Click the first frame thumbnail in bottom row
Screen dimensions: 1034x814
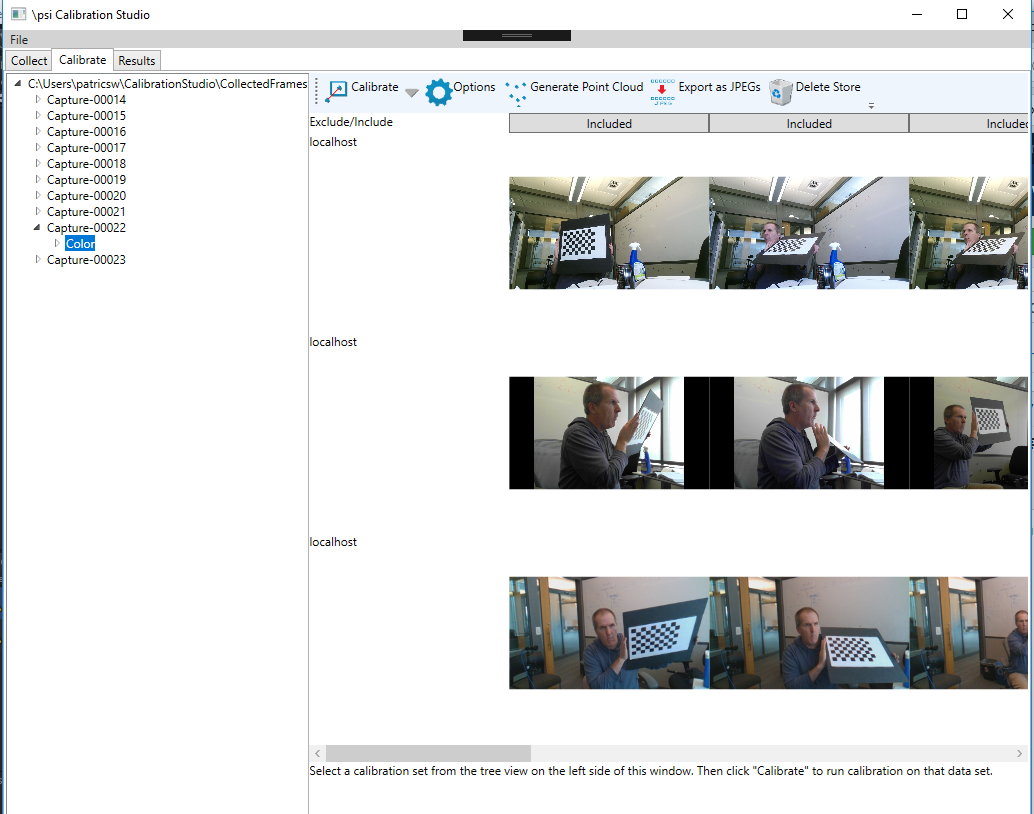coord(609,633)
